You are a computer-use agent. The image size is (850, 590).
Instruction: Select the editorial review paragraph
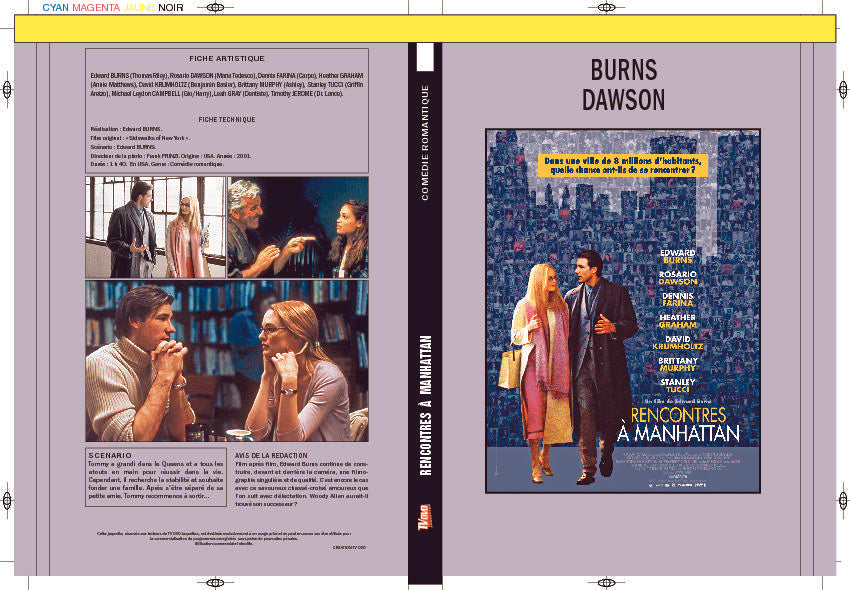(x=301, y=484)
